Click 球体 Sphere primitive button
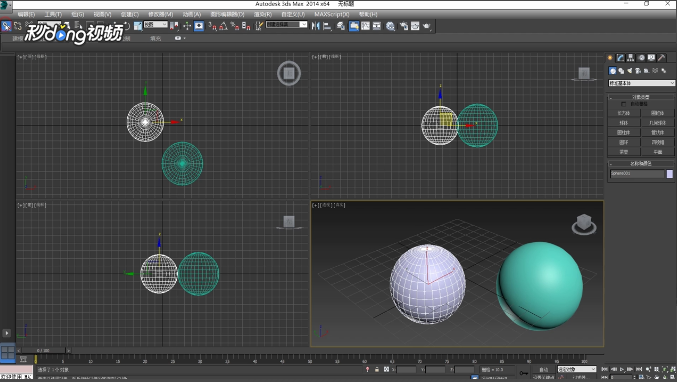The height and width of the screenshot is (382, 677). (624, 123)
